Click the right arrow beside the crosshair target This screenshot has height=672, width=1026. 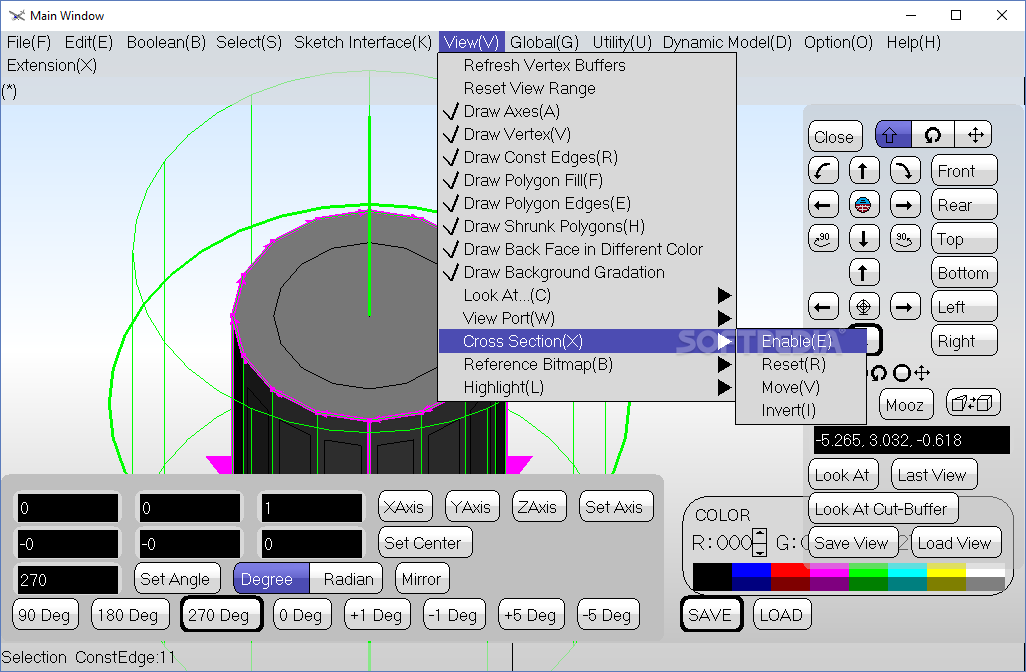(x=905, y=306)
